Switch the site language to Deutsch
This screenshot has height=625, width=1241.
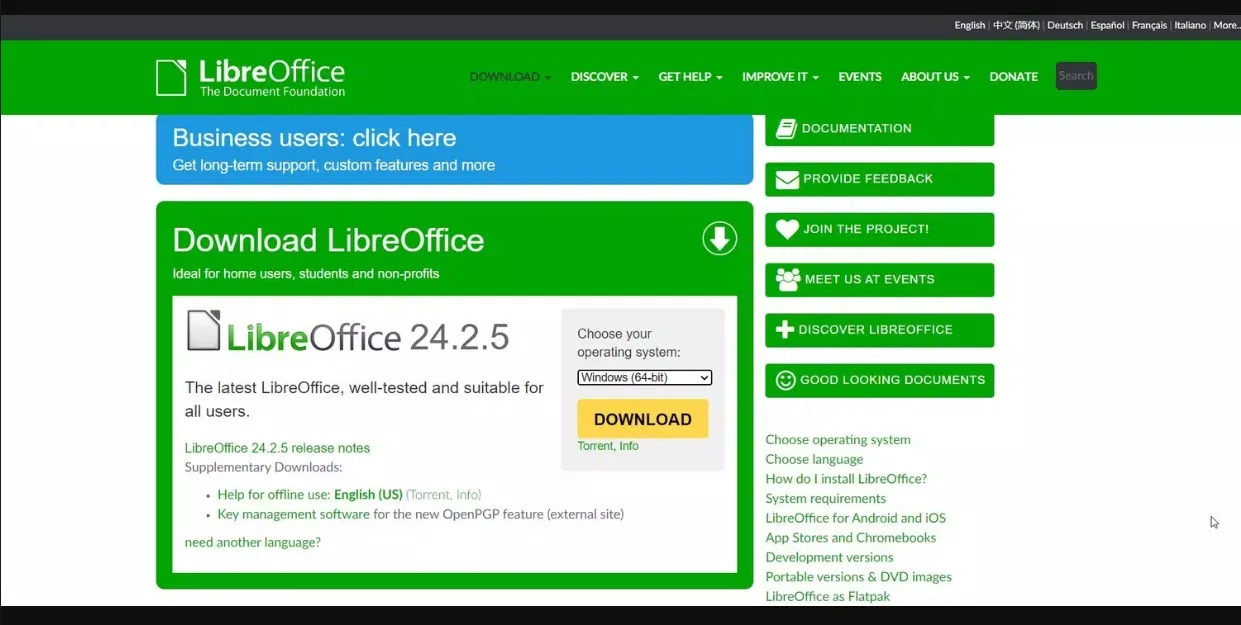click(1064, 25)
